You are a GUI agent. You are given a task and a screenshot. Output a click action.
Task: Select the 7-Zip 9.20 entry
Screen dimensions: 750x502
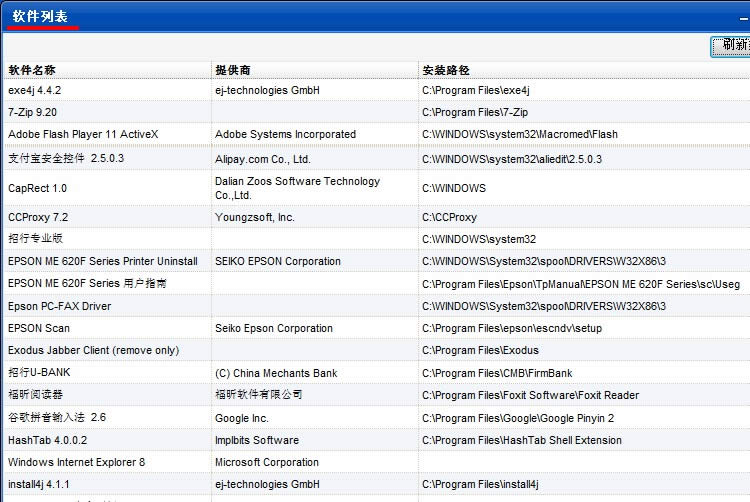pos(32,112)
